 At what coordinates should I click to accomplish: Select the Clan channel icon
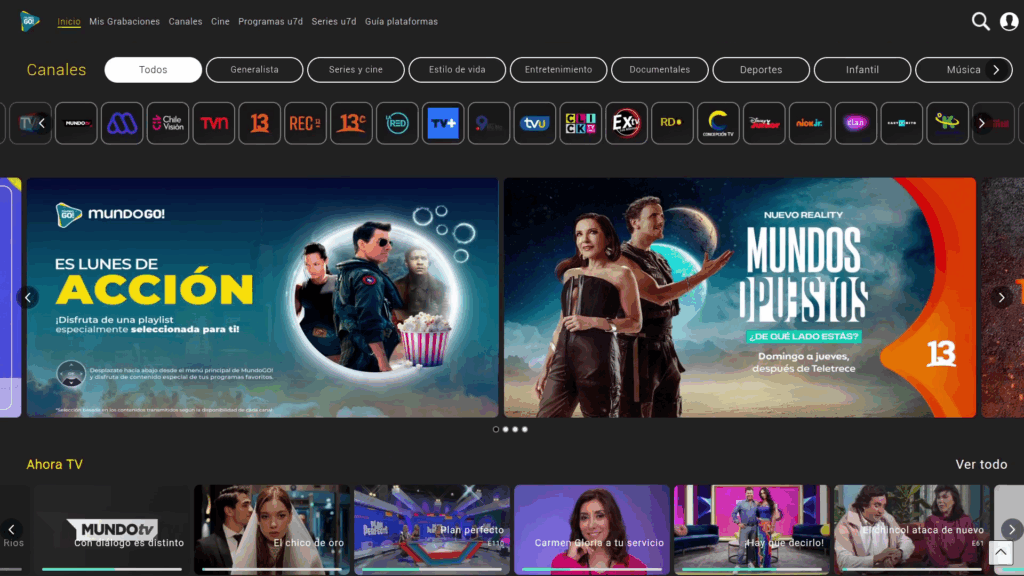(x=856, y=123)
